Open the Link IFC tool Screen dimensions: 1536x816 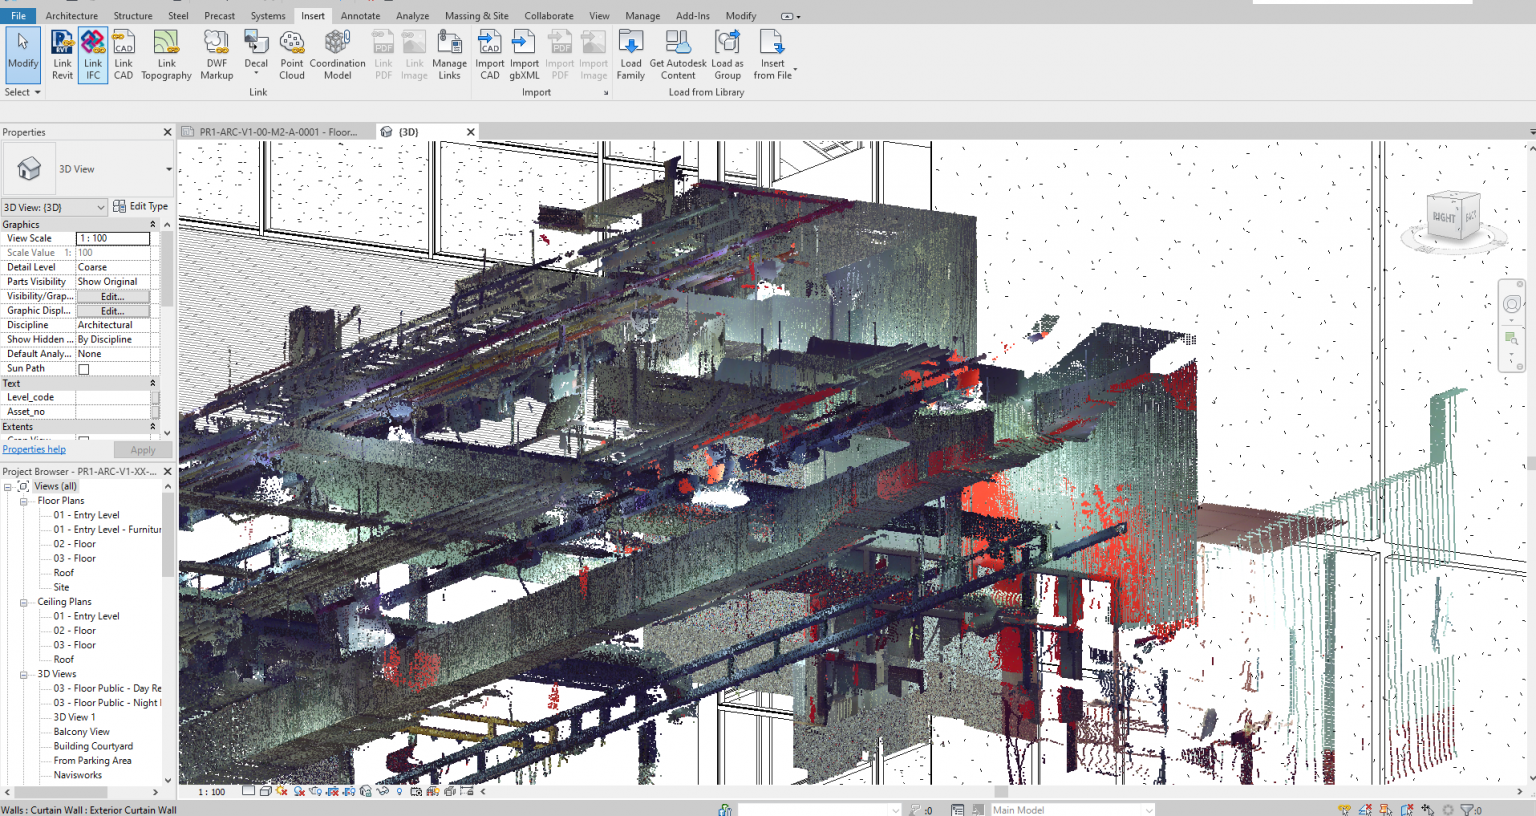(92, 54)
